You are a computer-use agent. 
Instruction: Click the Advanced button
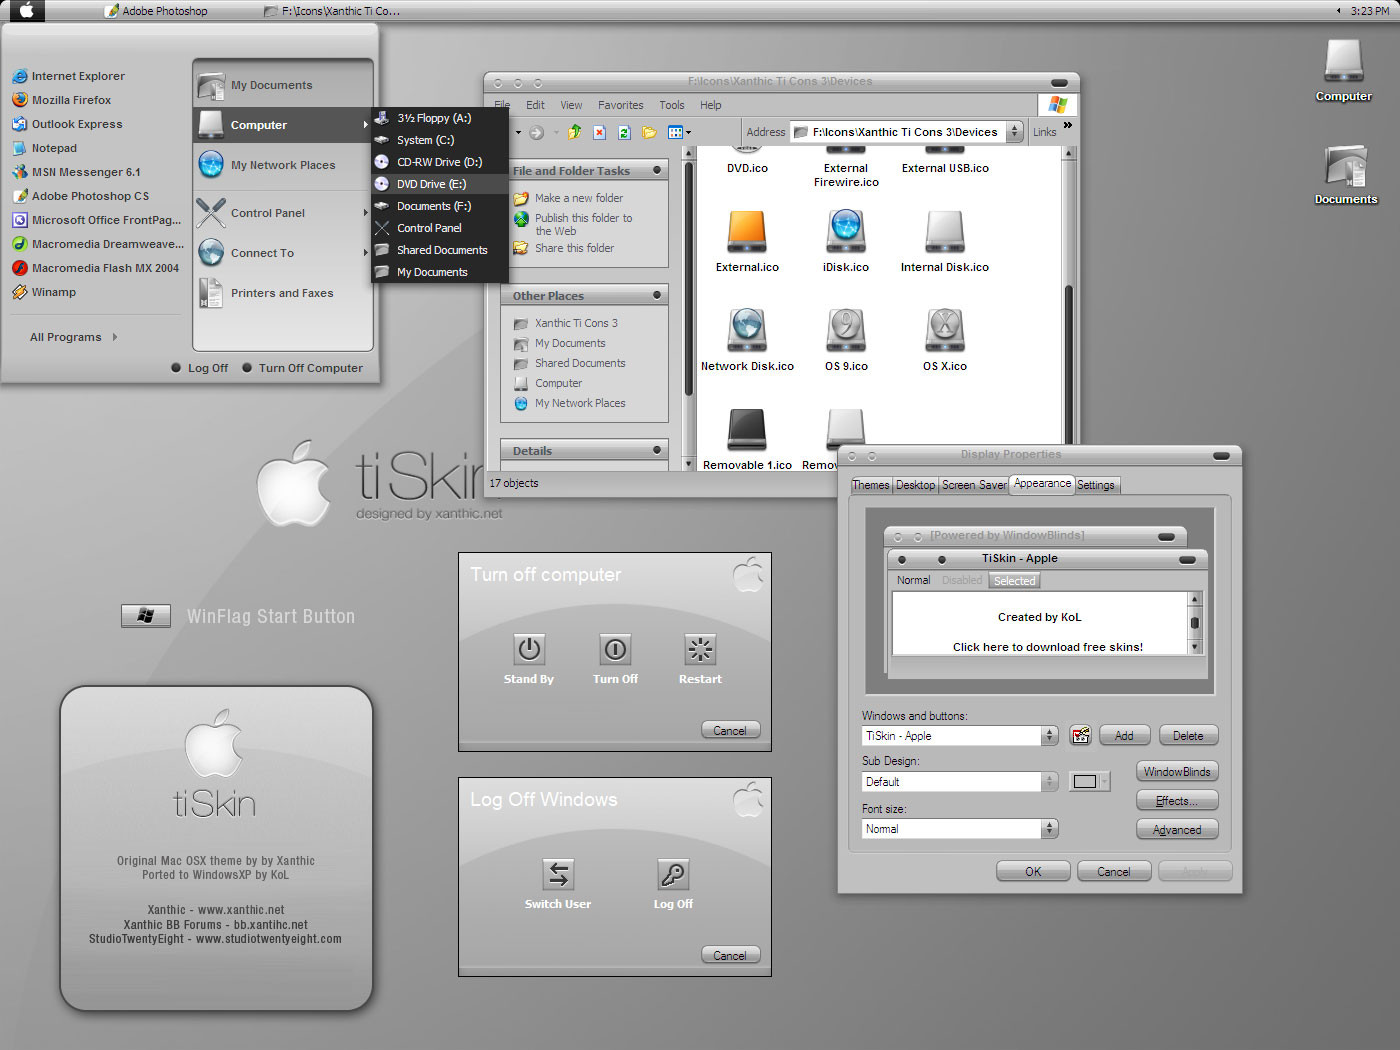click(1177, 830)
